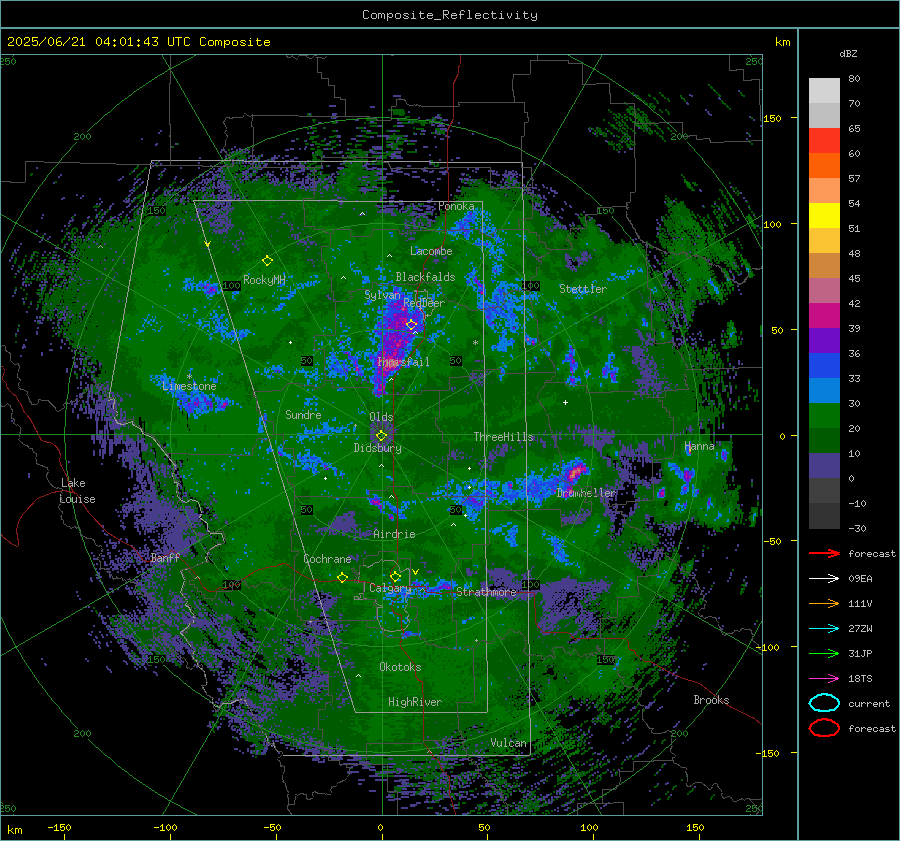Click the strong echo core near Drumheller
This screenshot has width=900, height=841.
coord(575,472)
